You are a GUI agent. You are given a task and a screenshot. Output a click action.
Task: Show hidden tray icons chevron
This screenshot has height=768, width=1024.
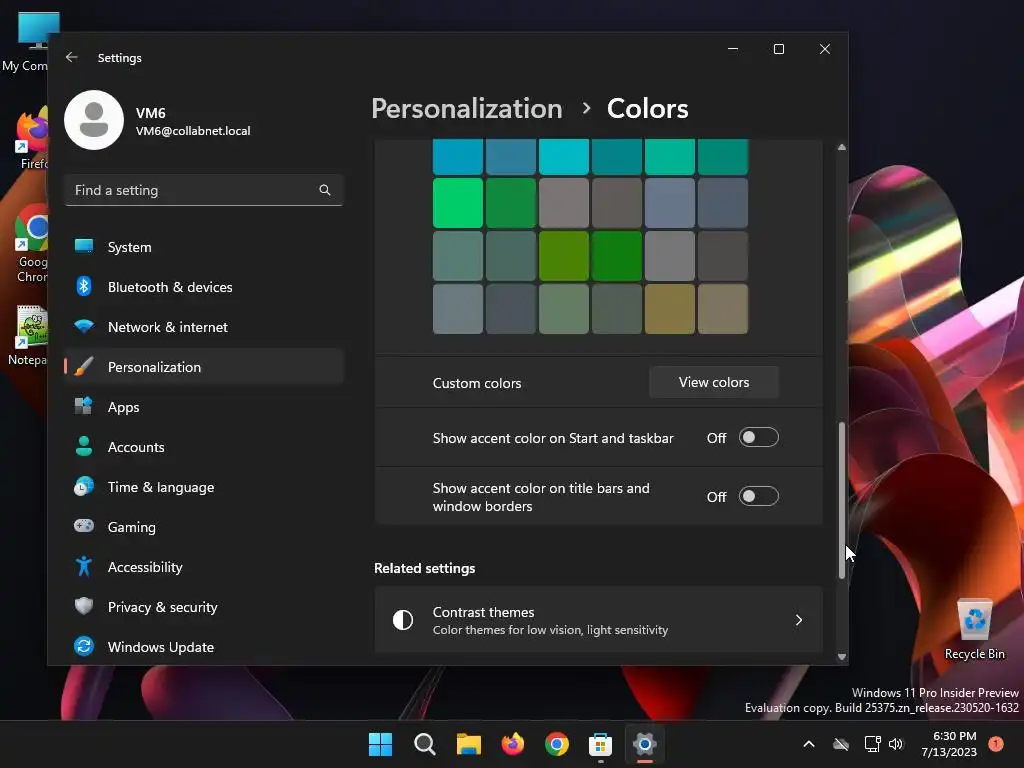coord(808,744)
